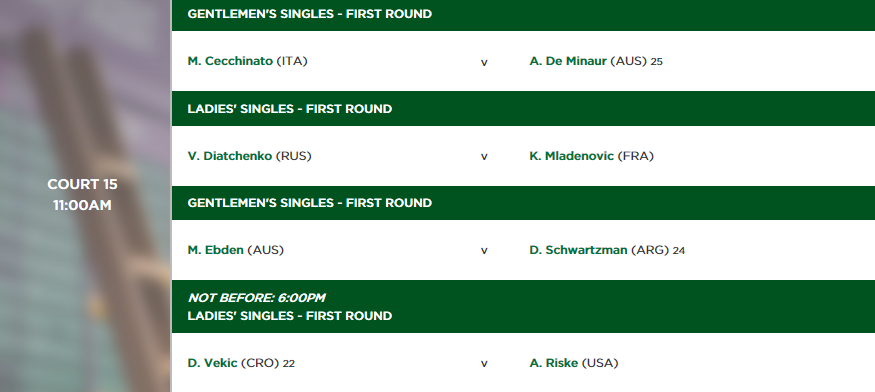The width and height of the screenshot is (875, 392).
Task: Click M. Ebden player name
Action: point(215,250)
